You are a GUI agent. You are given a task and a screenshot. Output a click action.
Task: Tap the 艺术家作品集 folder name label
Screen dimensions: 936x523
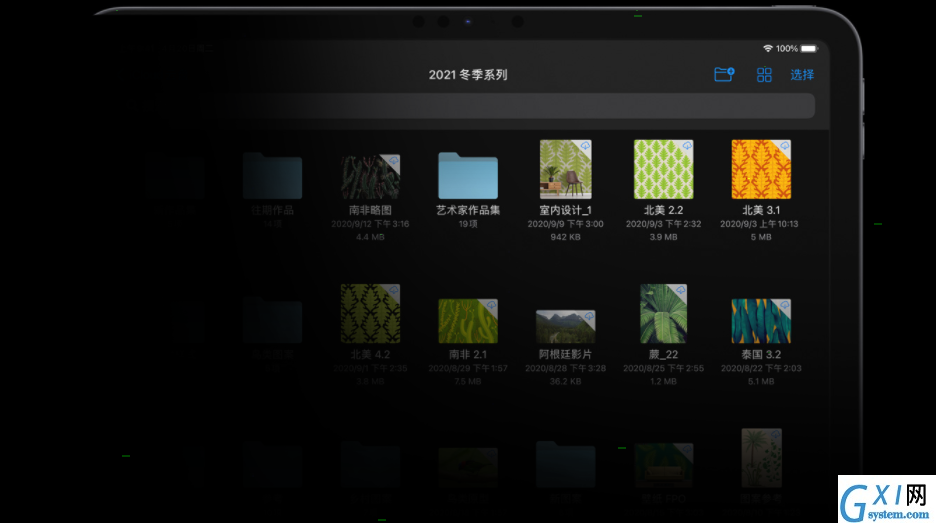pos(468,210)
